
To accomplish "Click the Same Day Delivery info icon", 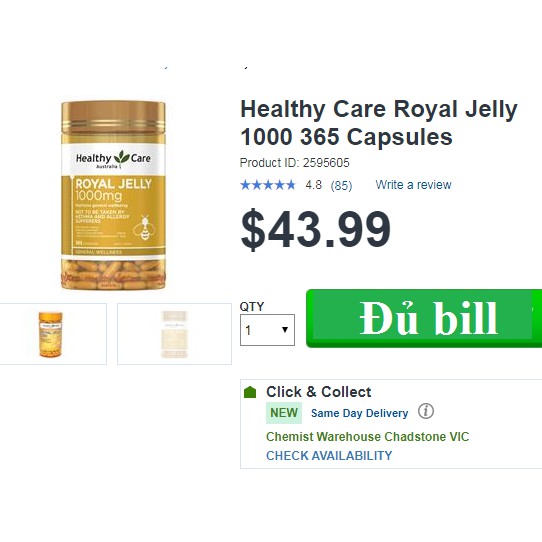I will point(426,411).
